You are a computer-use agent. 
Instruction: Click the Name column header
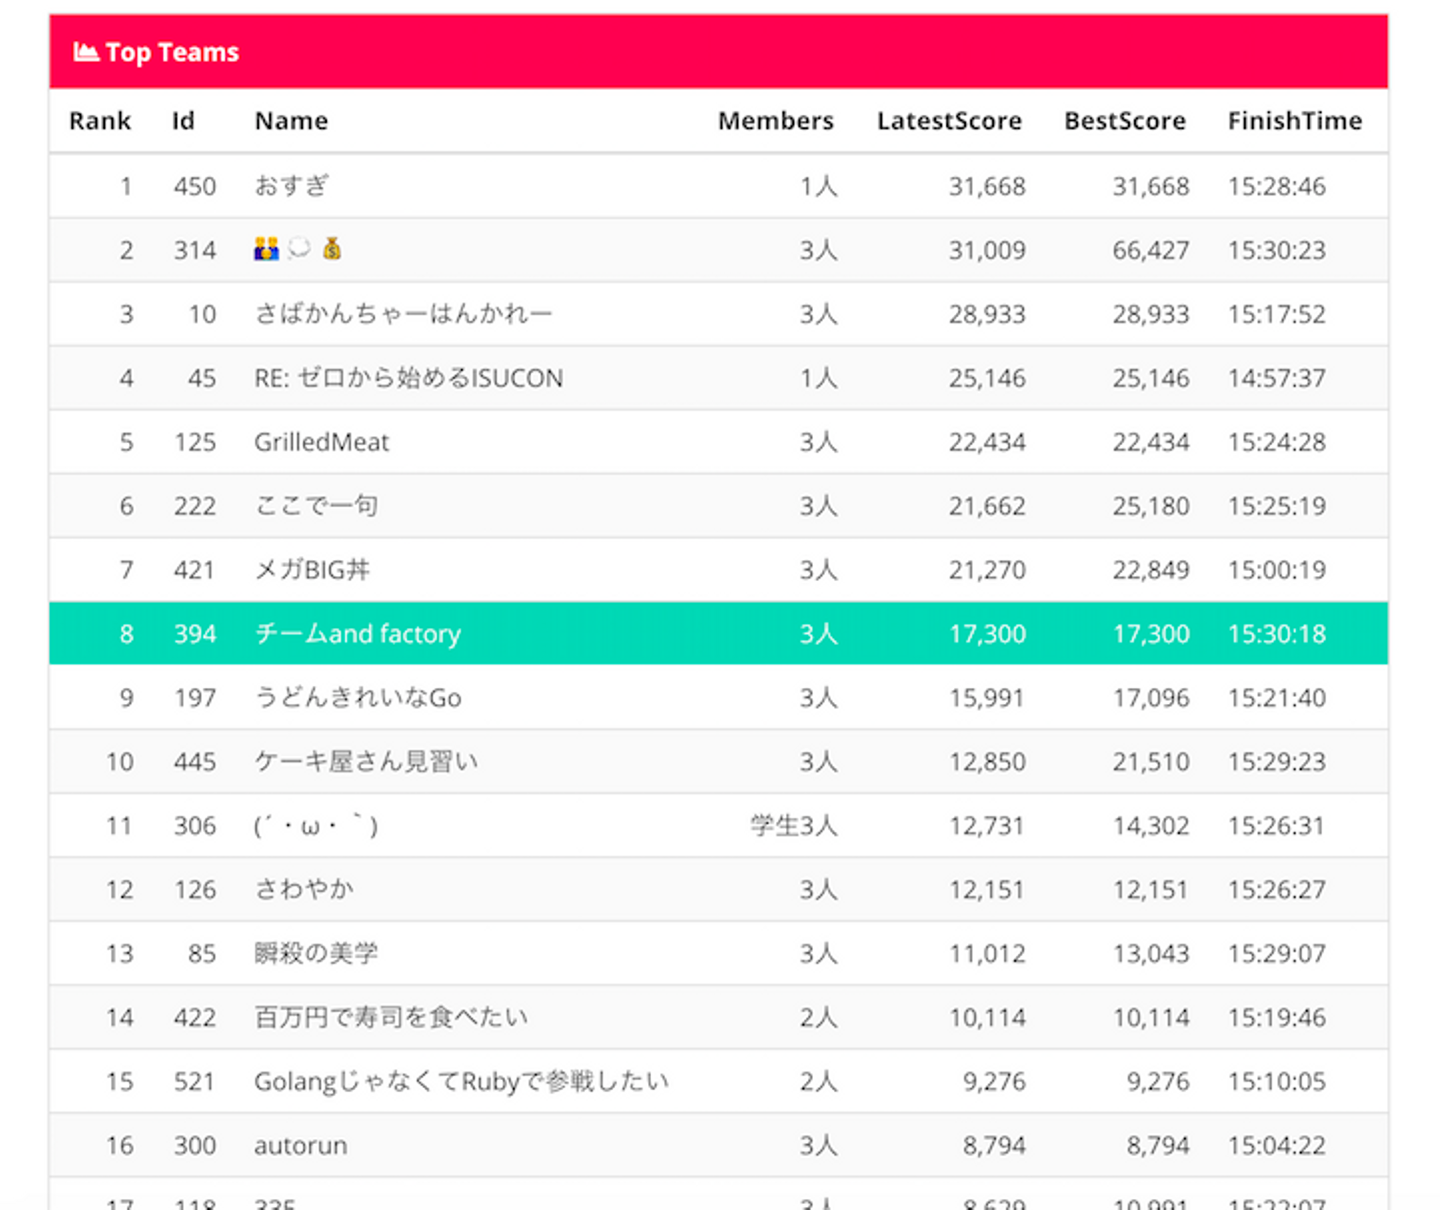coord(291,121)
